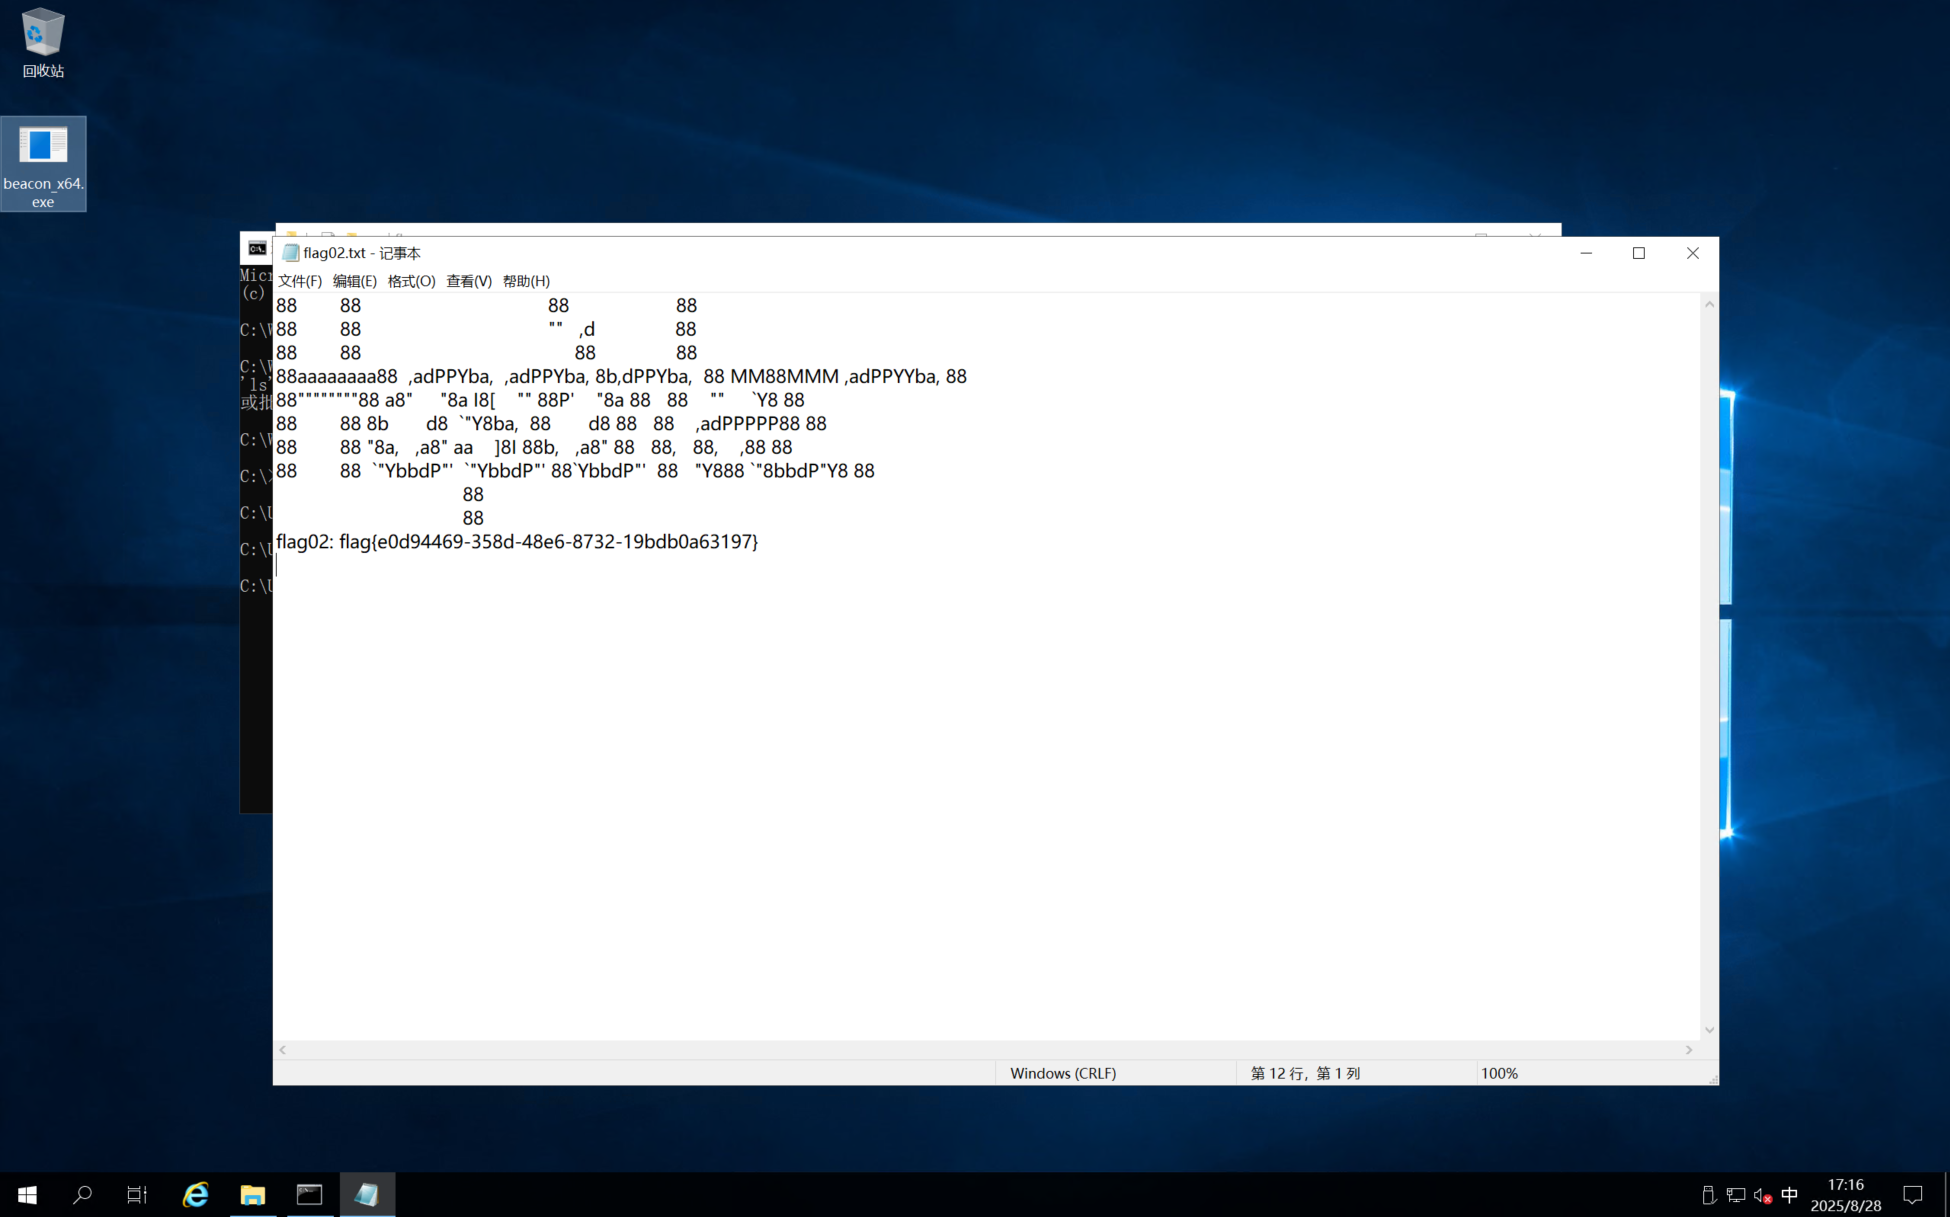Open the 文件(F) menu

[x=299, y=281]
